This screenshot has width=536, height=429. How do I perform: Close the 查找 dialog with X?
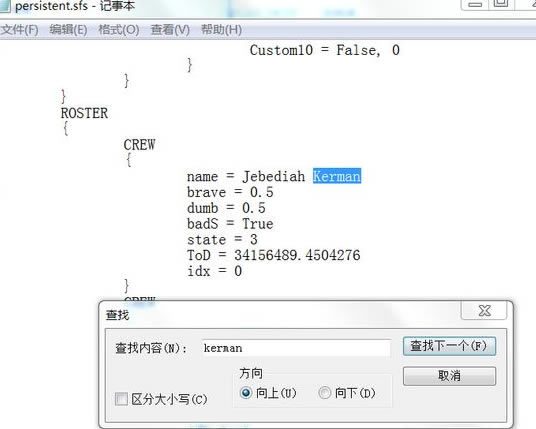484,310
